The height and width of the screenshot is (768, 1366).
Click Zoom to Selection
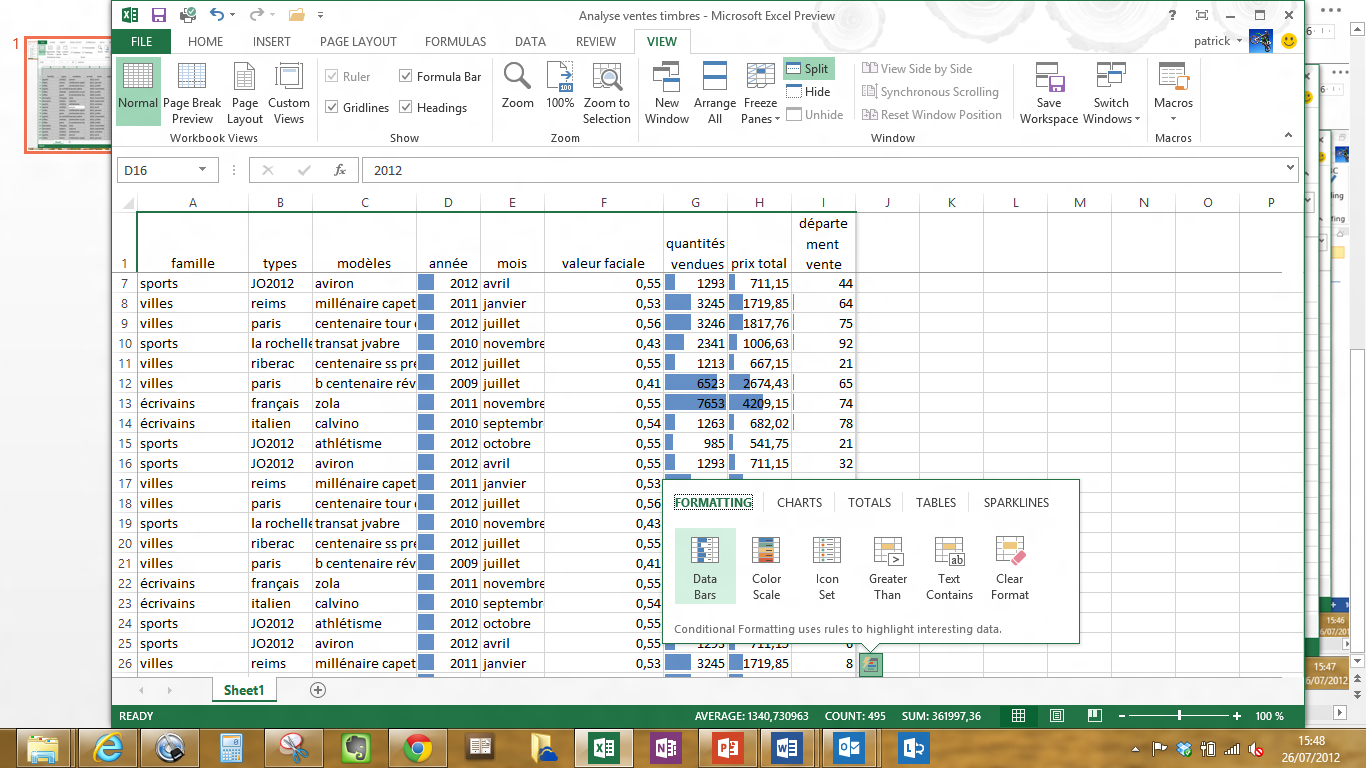pyautogui.click(x=607, y=93)
